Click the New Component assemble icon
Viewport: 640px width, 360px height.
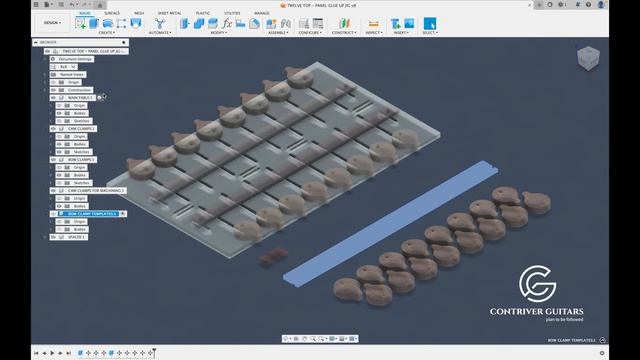(x=271, y=23)
